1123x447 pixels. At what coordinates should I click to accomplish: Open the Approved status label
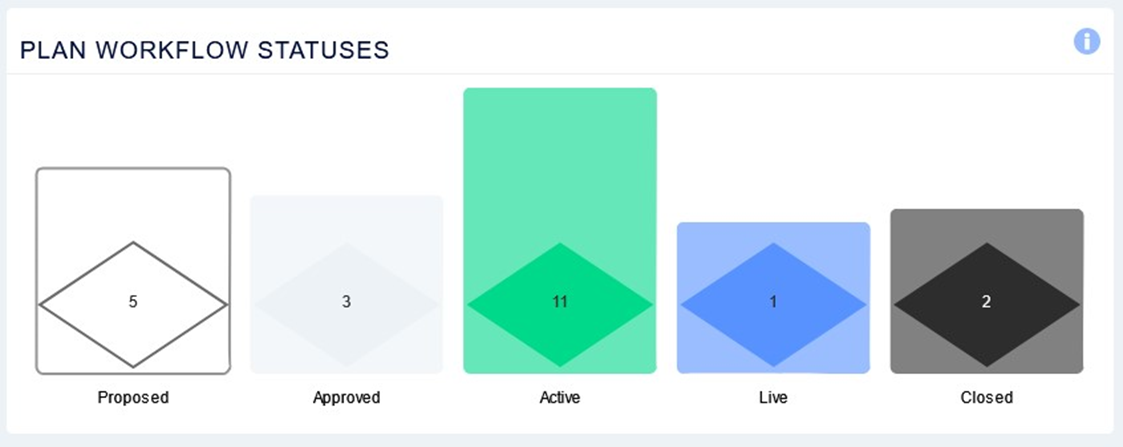tap(347, 397)
